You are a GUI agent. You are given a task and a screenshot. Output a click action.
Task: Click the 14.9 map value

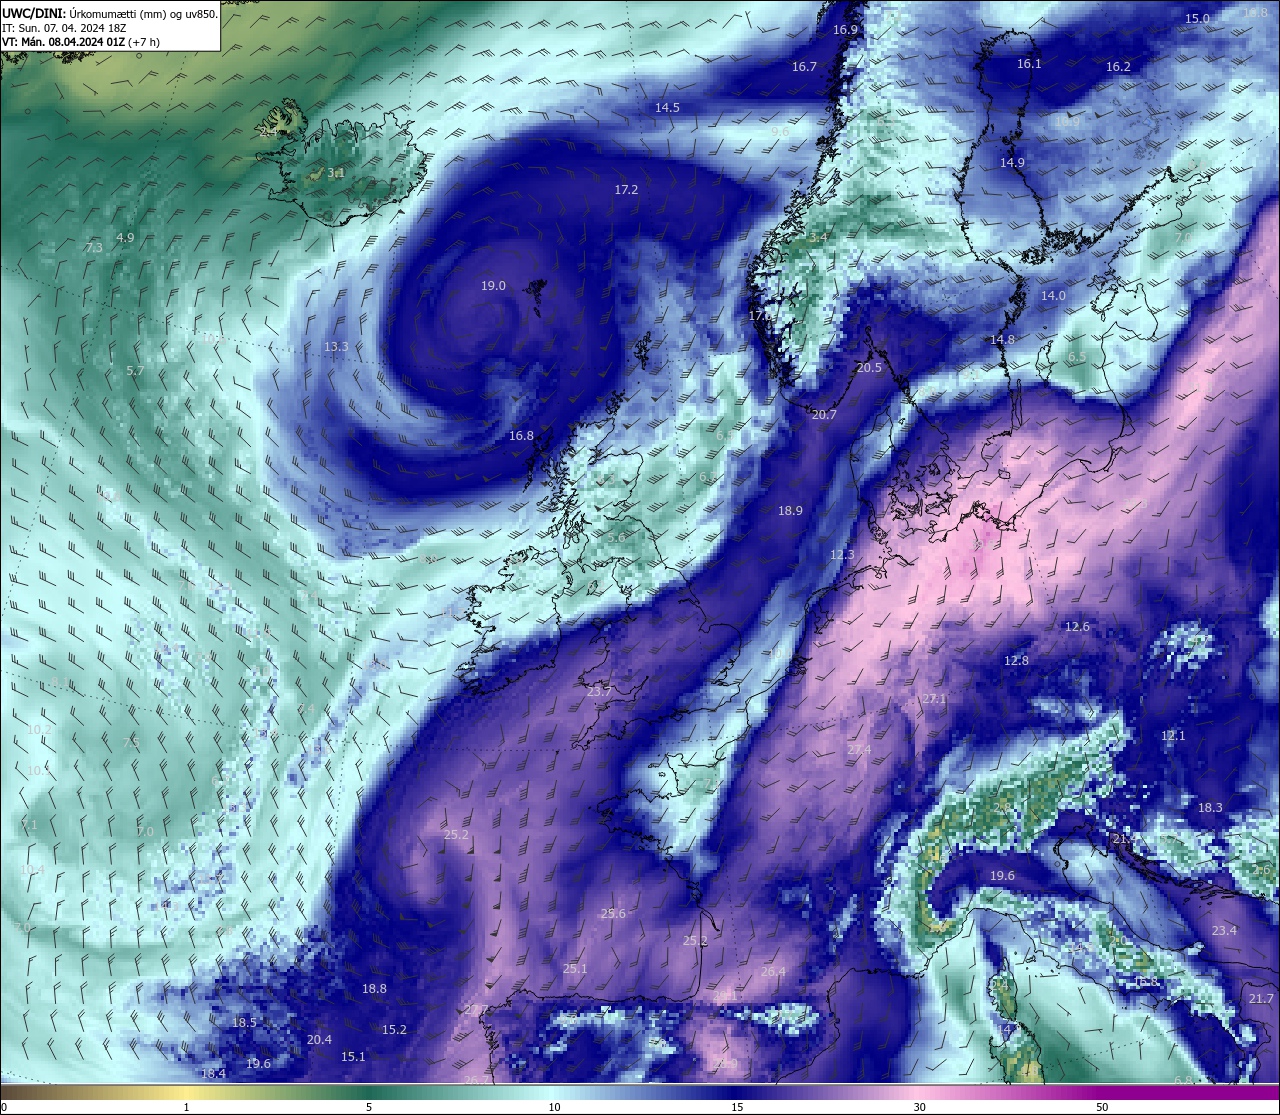point(1012,163)
